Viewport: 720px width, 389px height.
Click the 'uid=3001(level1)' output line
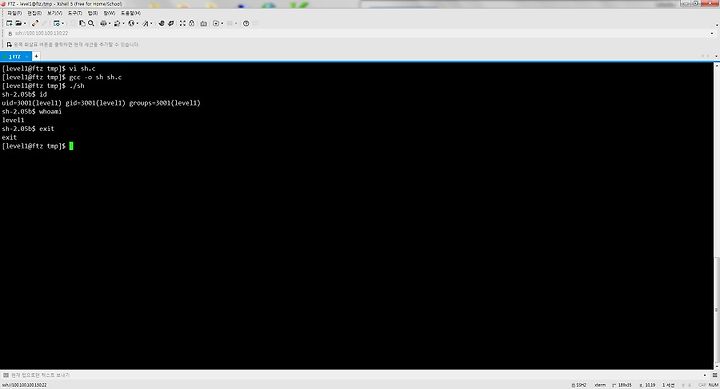pos(101,103)
